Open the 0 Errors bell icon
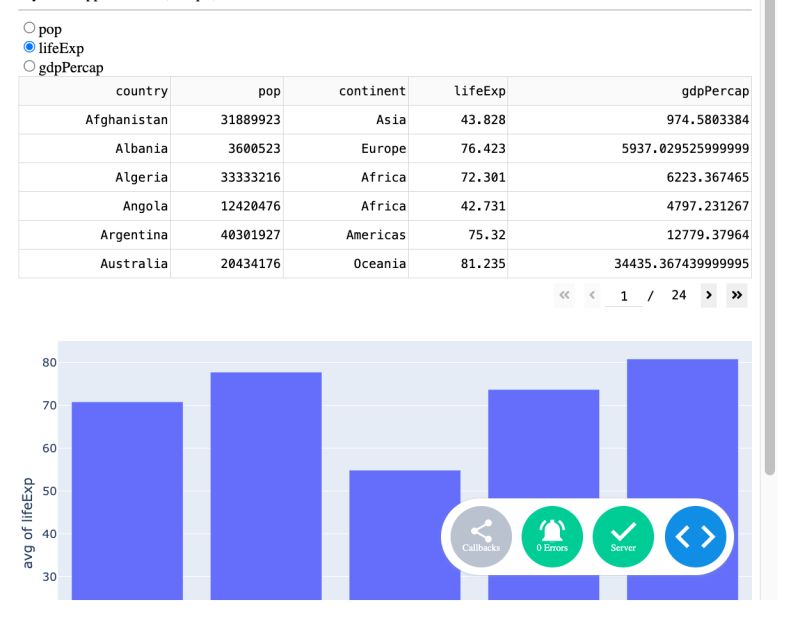 [x=552, y=536]
